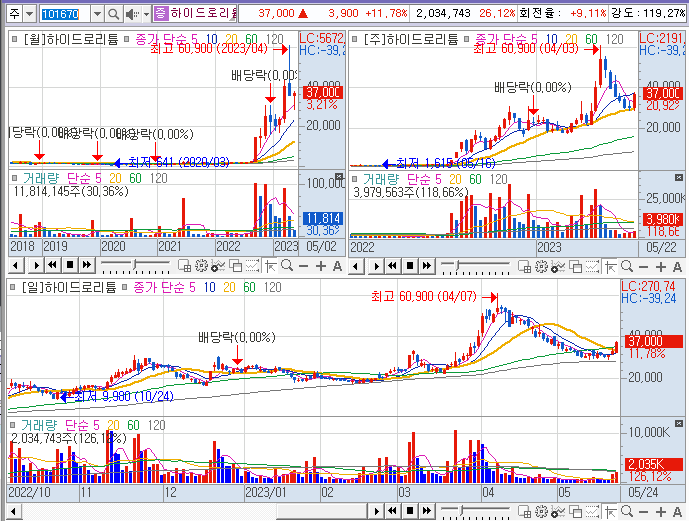This screenshot has width=689, height=521.
Task: Fast-forward the monthly chart replay
Action: coord(87,265)
